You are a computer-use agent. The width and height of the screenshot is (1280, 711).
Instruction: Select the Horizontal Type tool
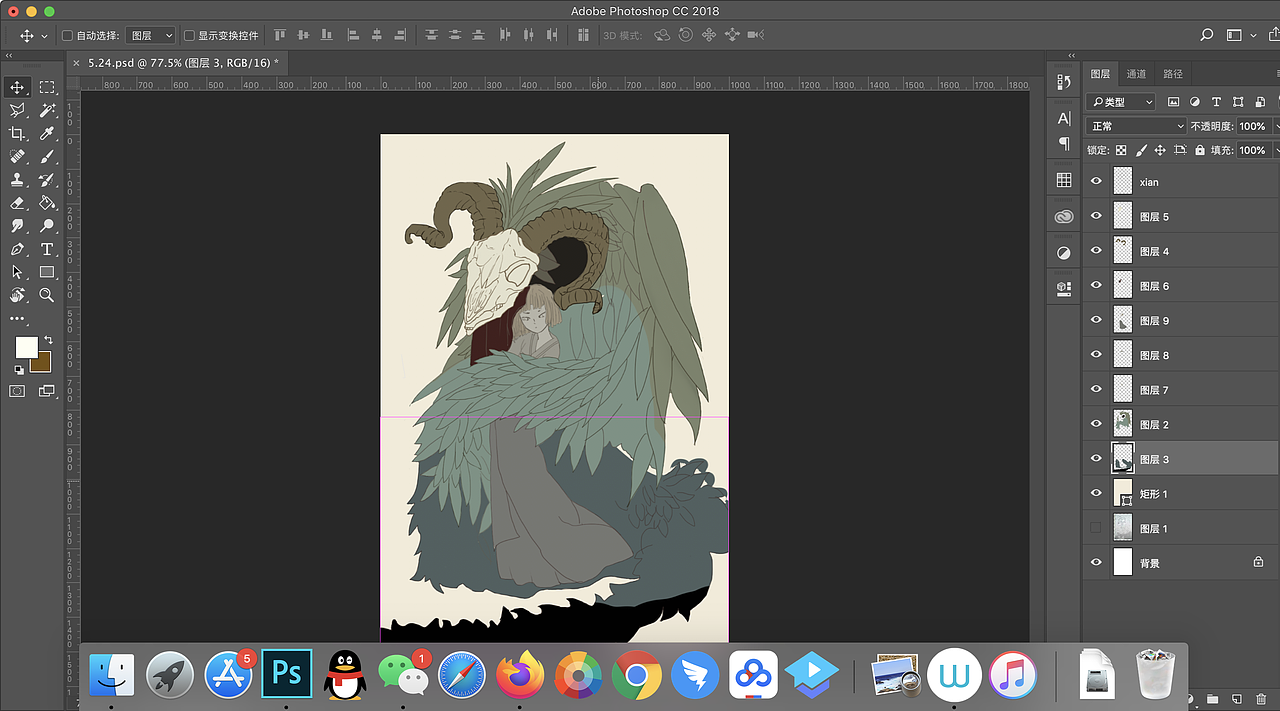tap(47, 249)
